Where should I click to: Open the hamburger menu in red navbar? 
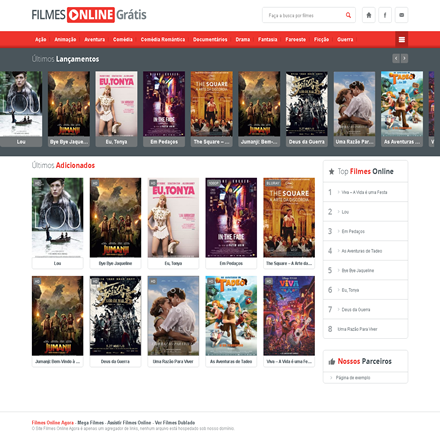[402, 40]
